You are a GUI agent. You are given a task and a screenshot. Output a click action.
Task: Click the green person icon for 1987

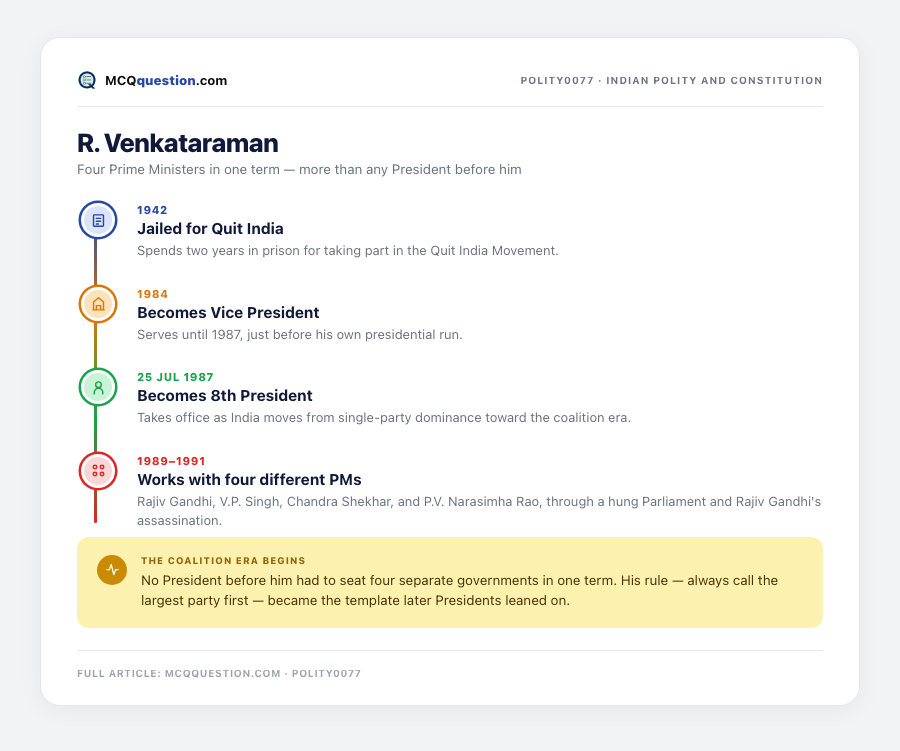[x=98, y=387]
